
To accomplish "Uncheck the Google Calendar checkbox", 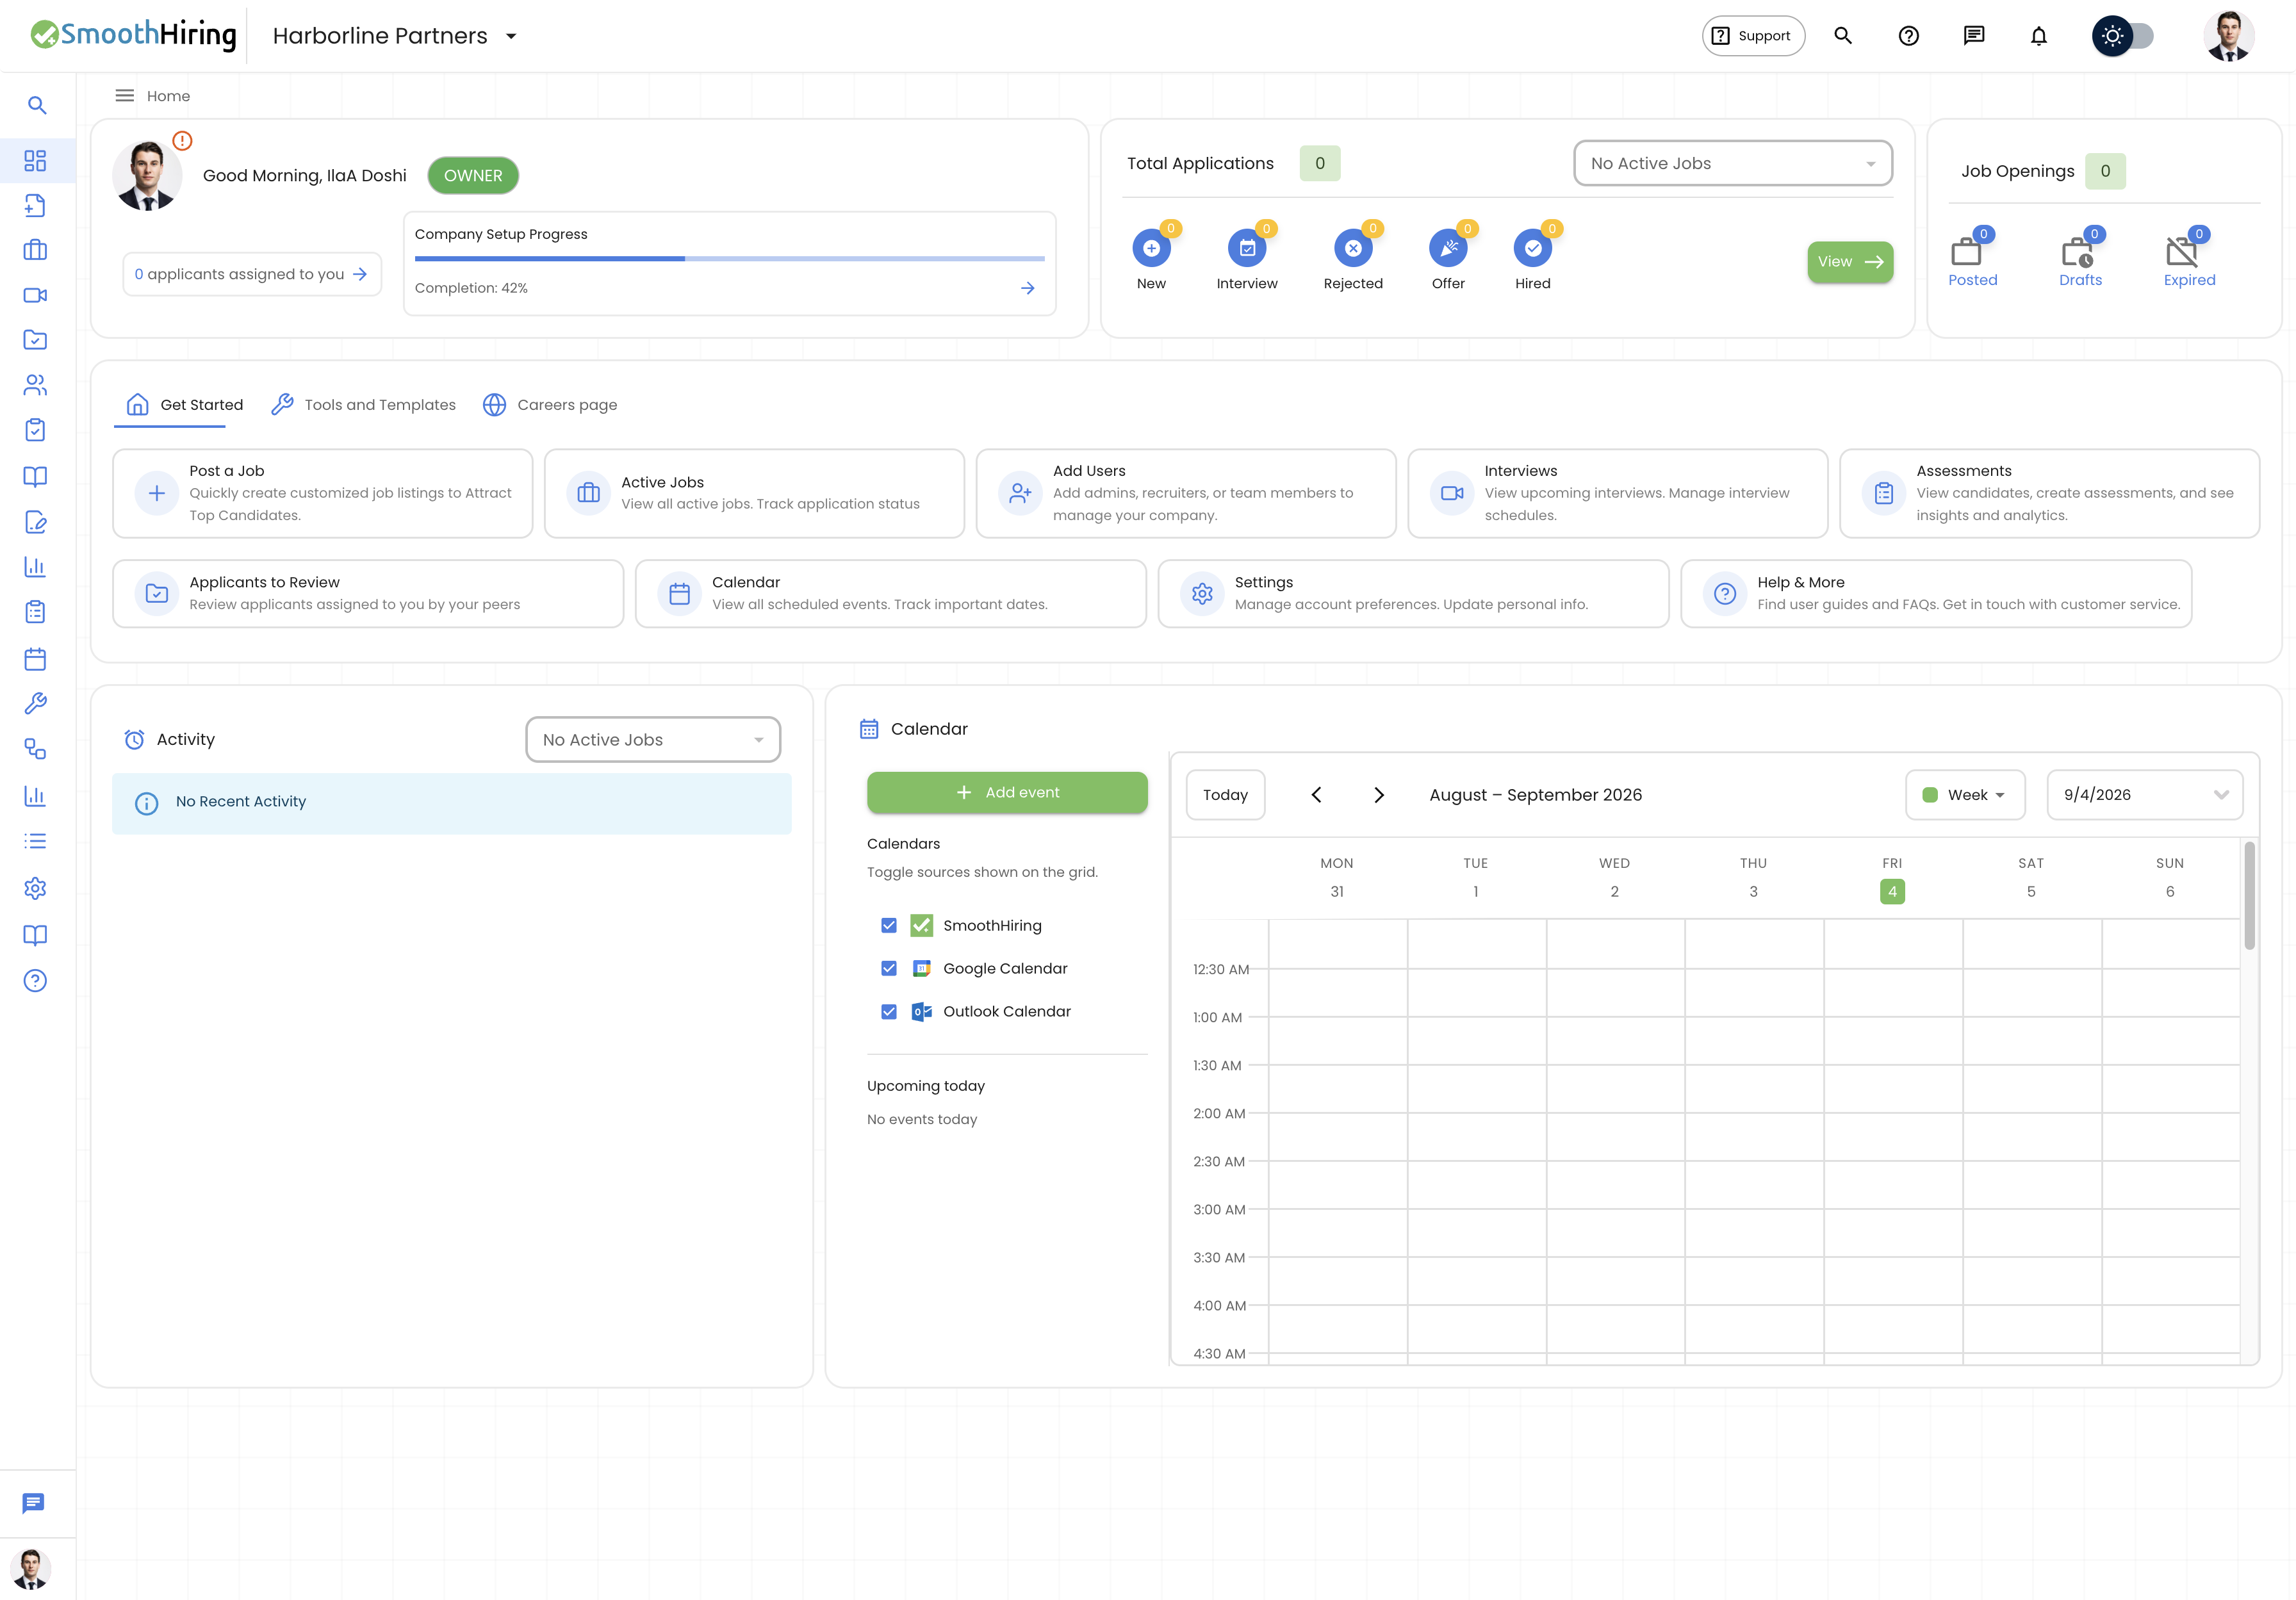I will 888,968.
